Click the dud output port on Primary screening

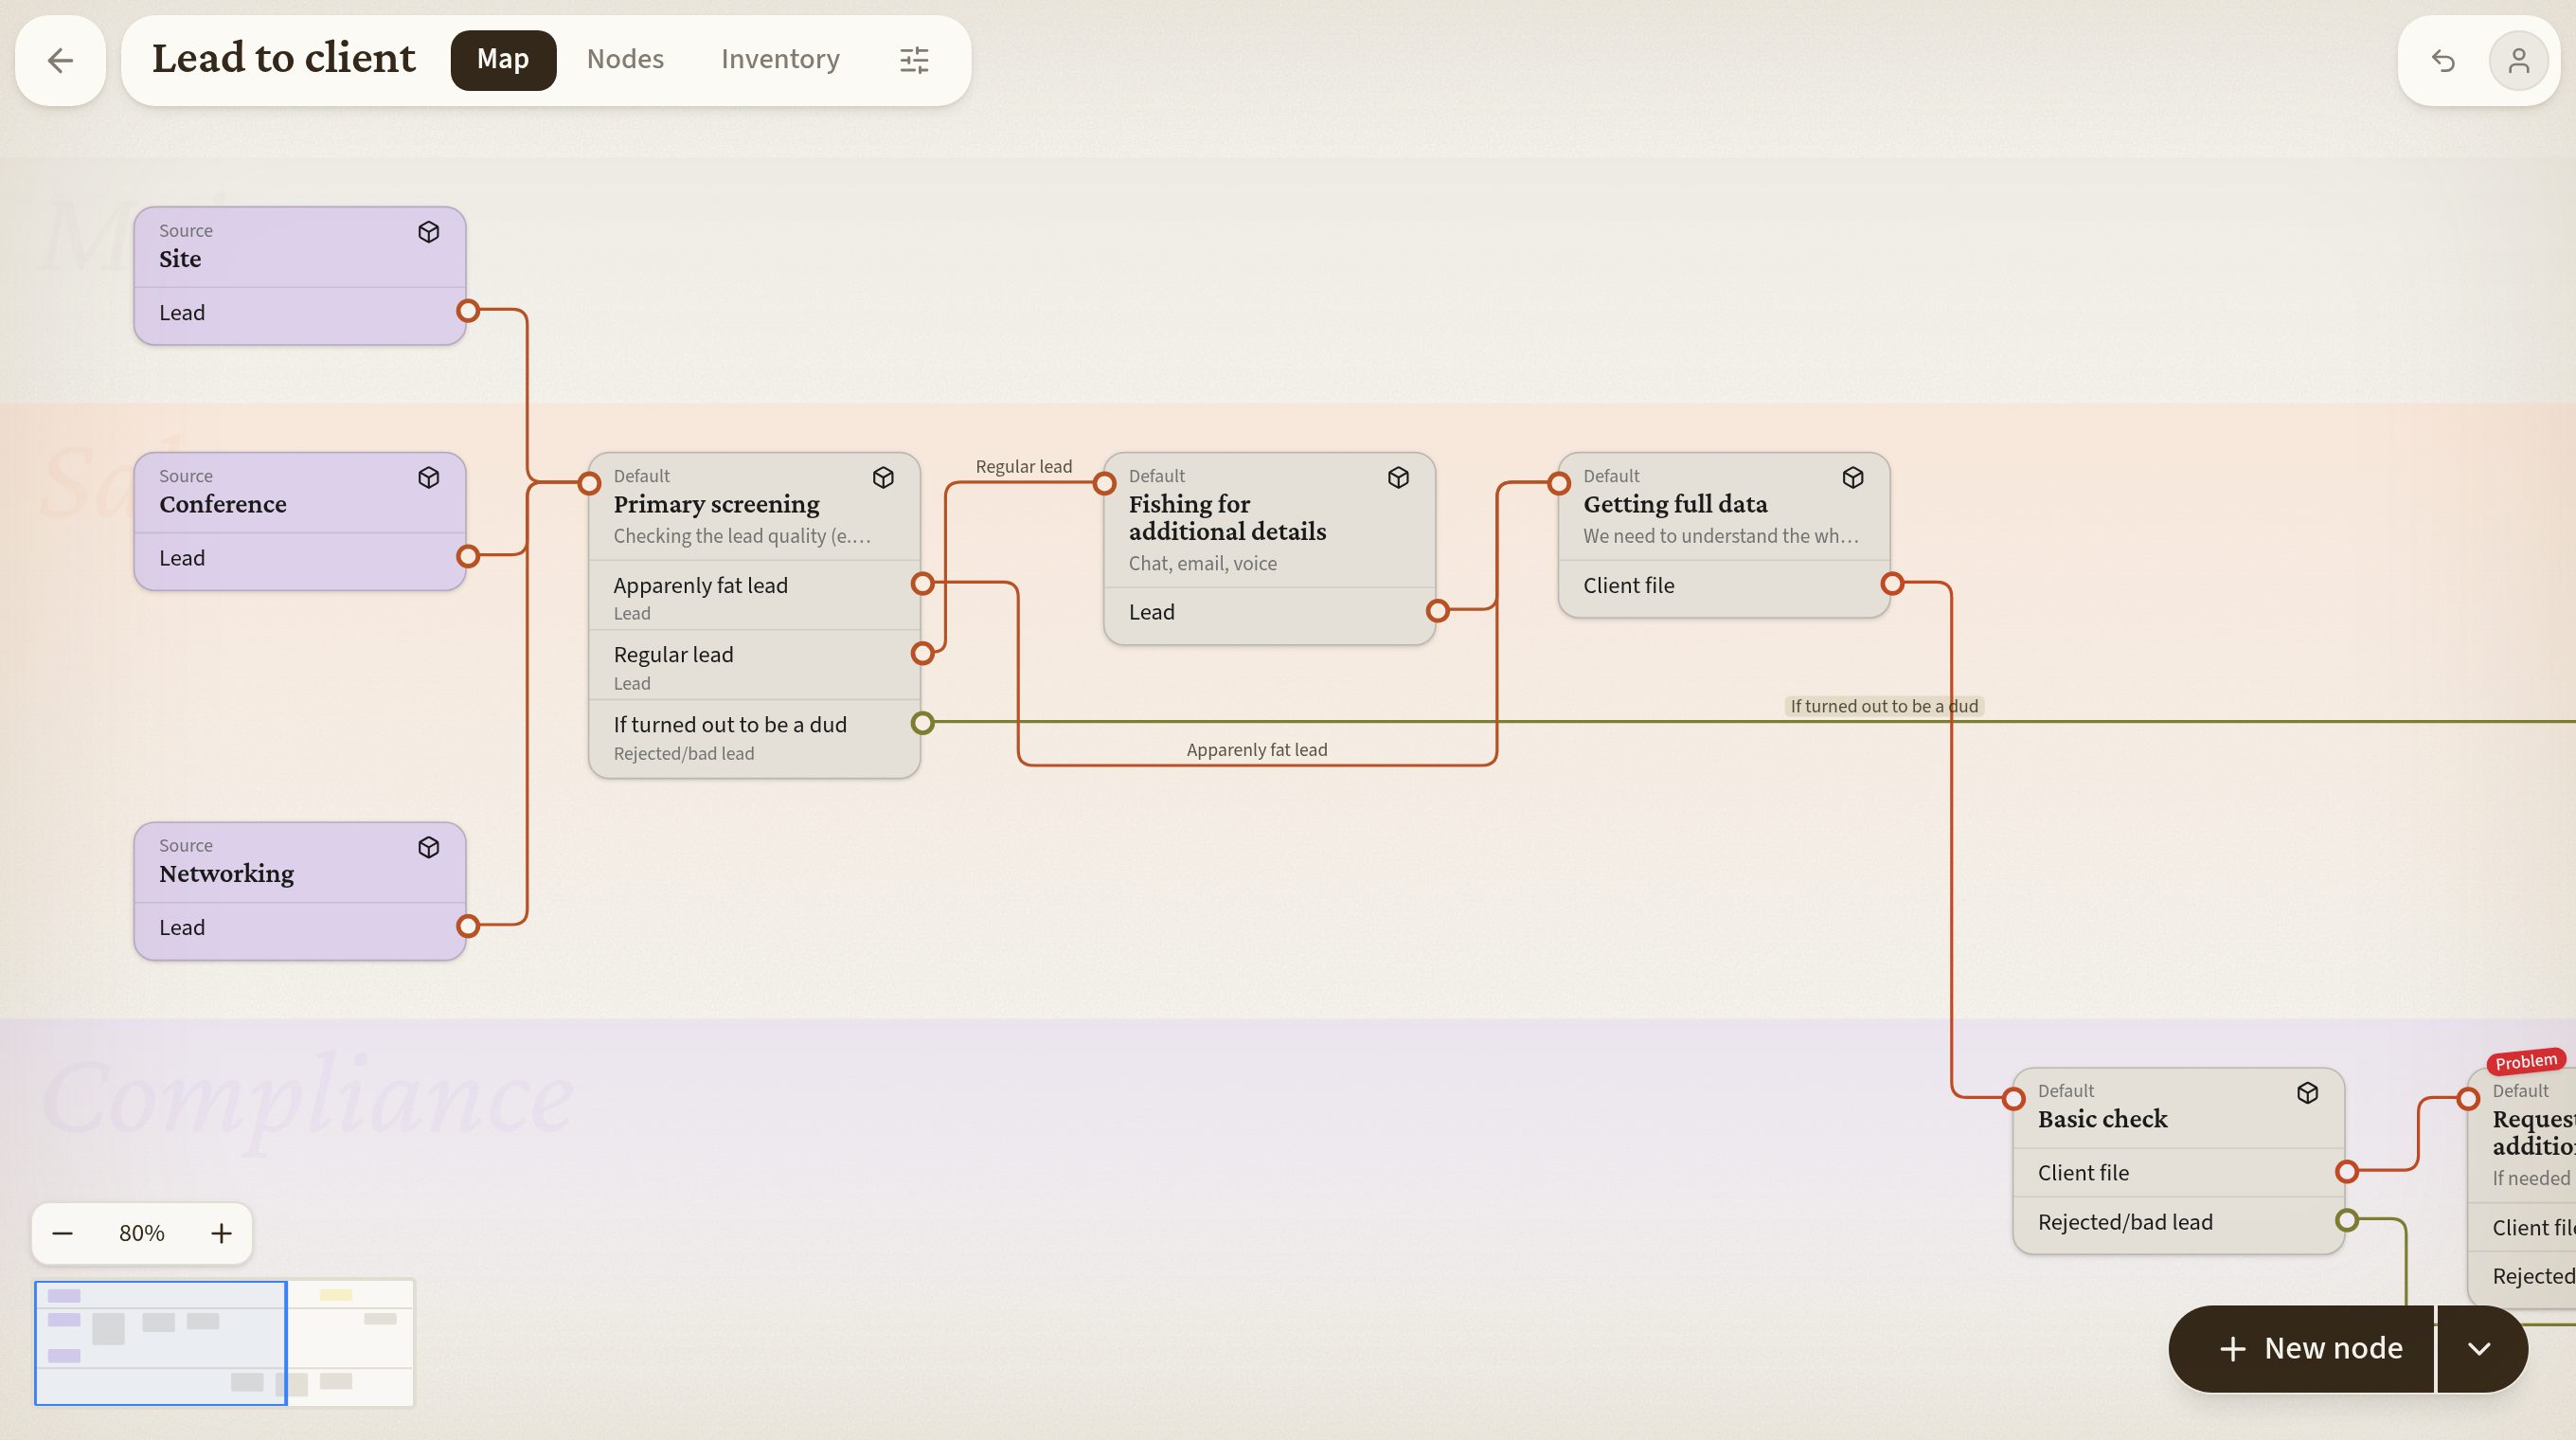pos(923,723)
